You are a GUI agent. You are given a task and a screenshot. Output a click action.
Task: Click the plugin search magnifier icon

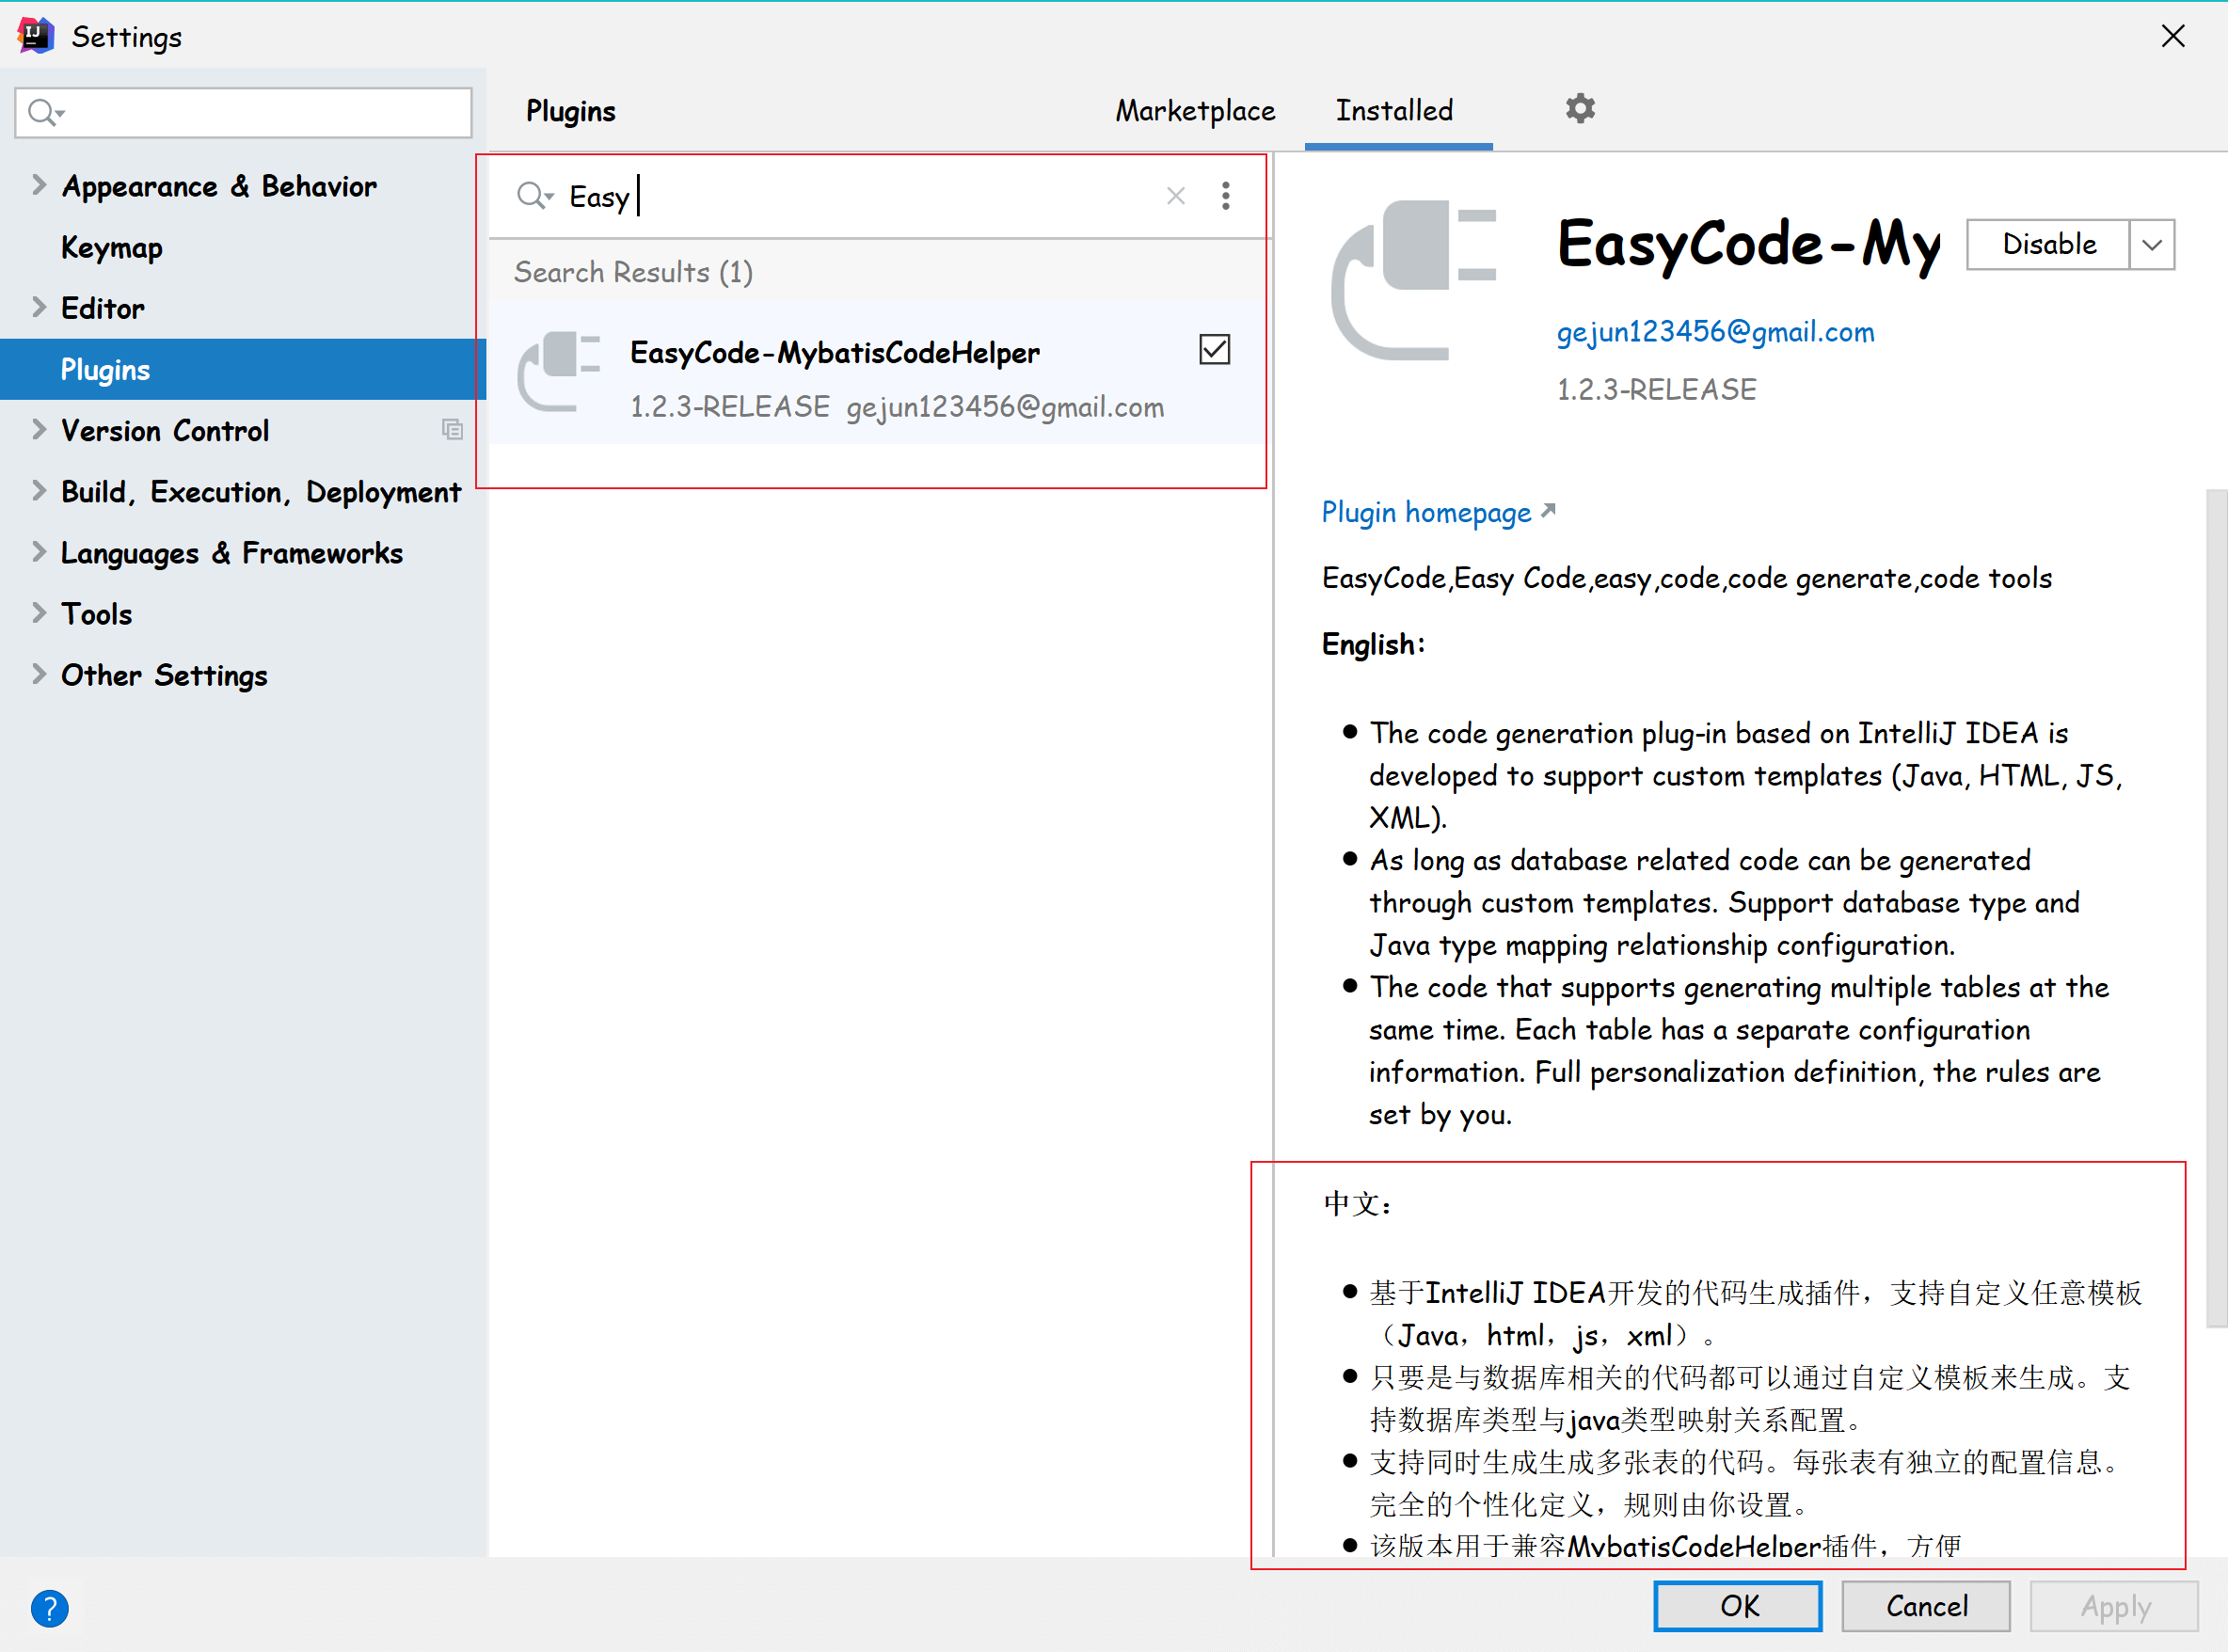[x=533, y=196]
